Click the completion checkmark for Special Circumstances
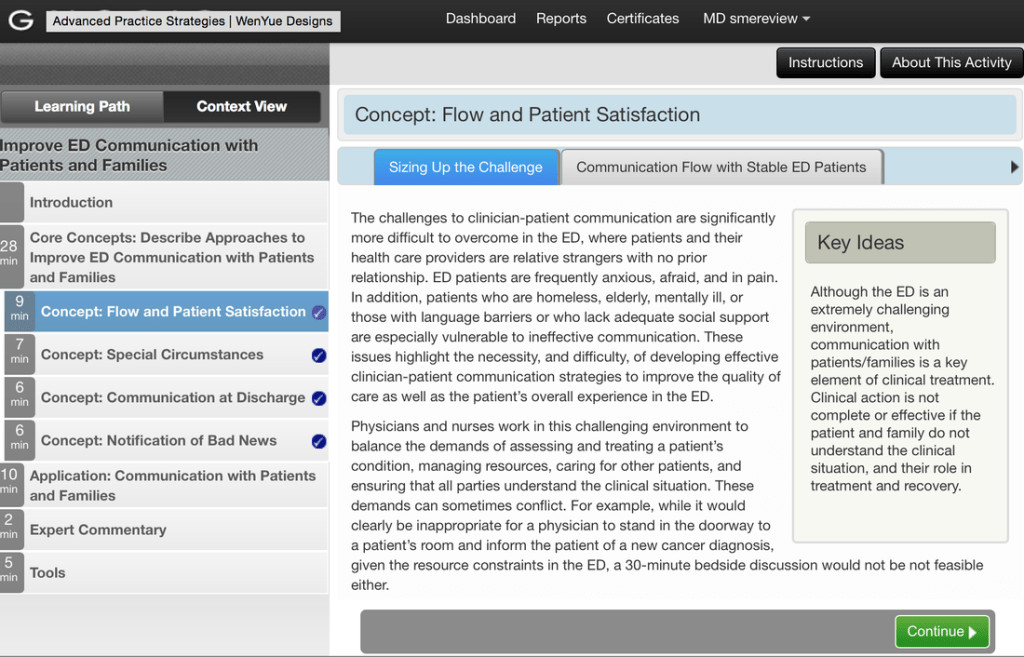 pyautogui.click(x=318, y=355)
